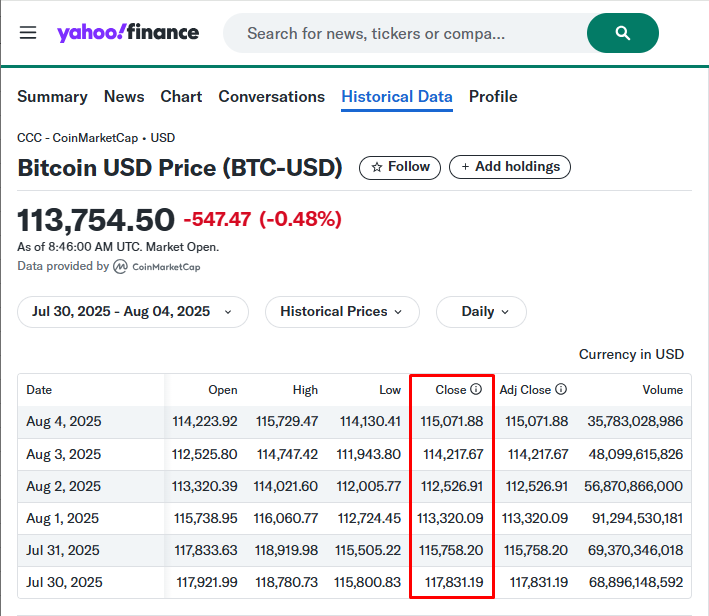Select the Aug 2, 2025 date cell
Image resolution: width=709 pixels, height=616 pixels.
tap(64, 486)
